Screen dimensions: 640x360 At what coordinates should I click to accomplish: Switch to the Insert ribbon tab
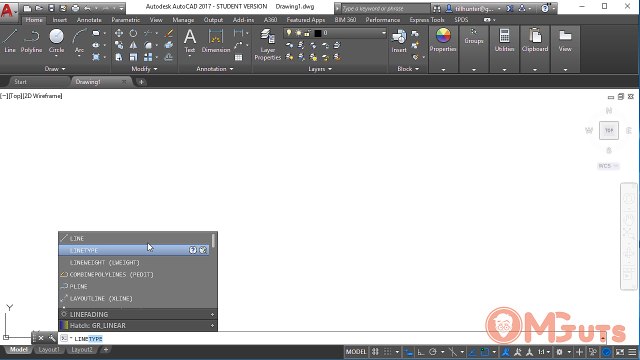click(60, 20)
